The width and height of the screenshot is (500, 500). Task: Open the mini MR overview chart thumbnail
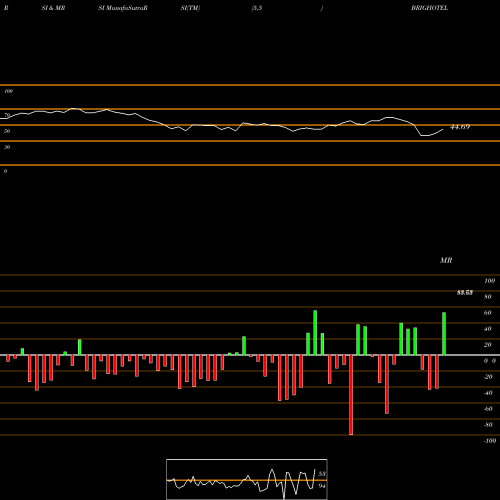247,479
